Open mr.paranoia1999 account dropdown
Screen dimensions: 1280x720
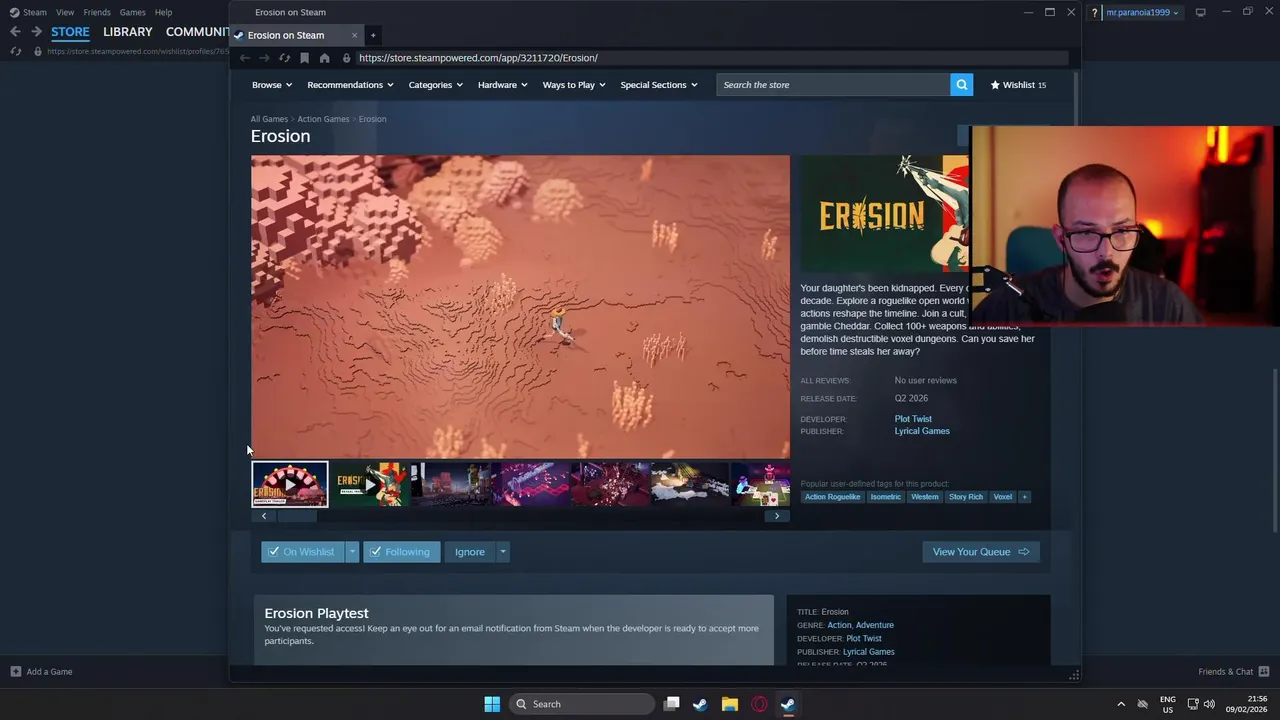1142,12
